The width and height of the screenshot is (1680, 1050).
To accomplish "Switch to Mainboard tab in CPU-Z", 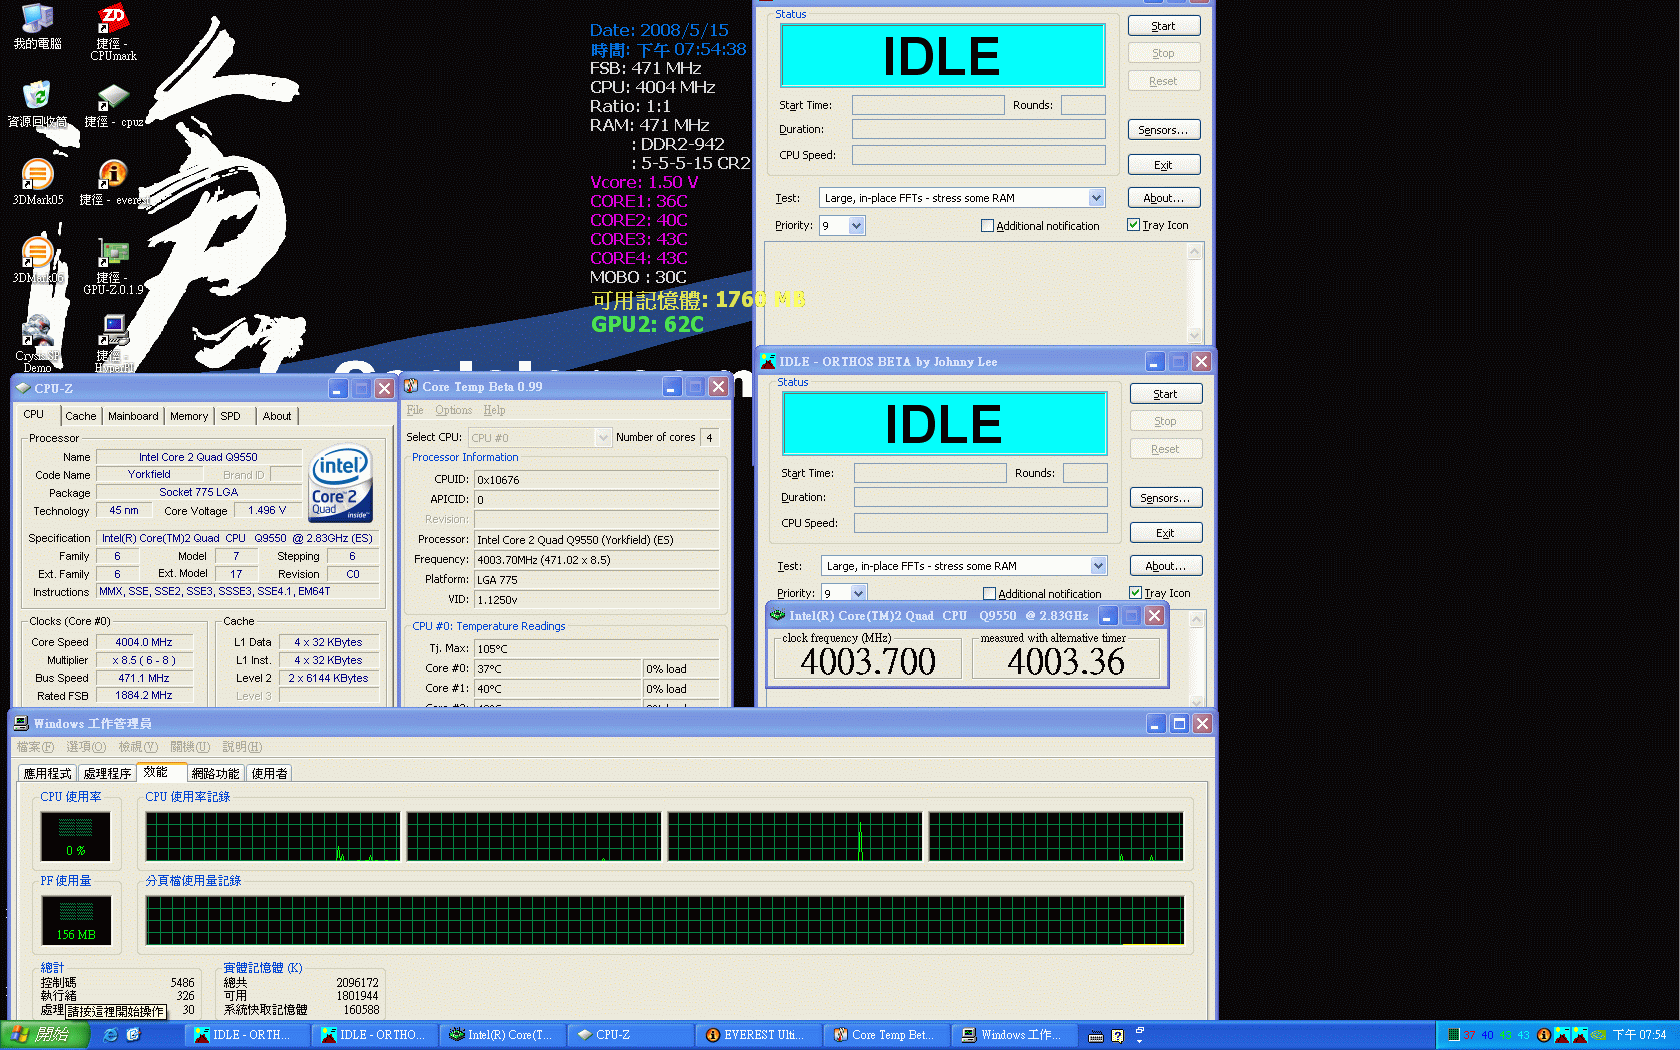I will pyautogui.click(x=133, y=416).
